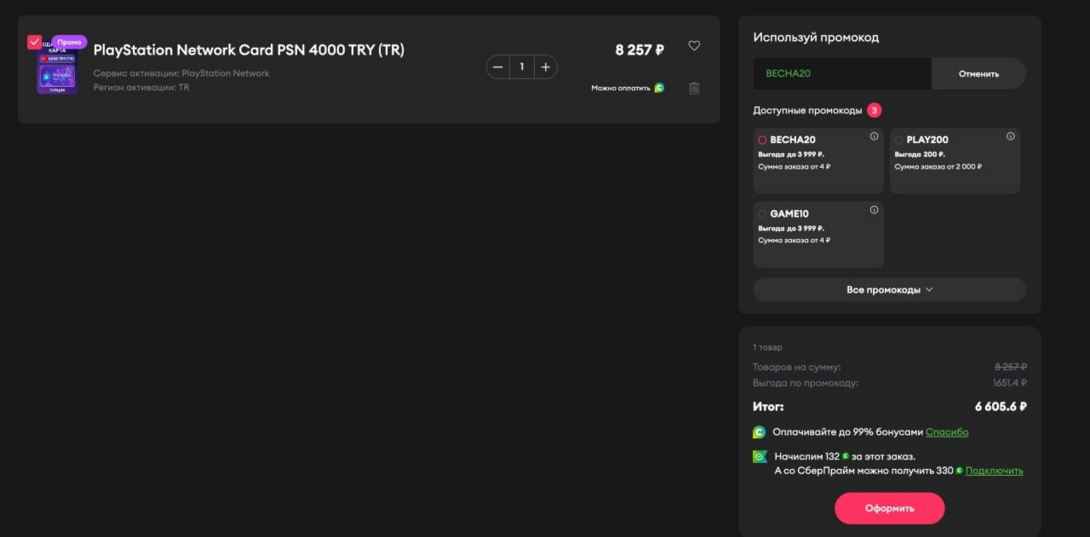This screenshot has width=1090, height=537.
Task: Choose the GAME10 promo code radio button
Action: coord(762,214)
